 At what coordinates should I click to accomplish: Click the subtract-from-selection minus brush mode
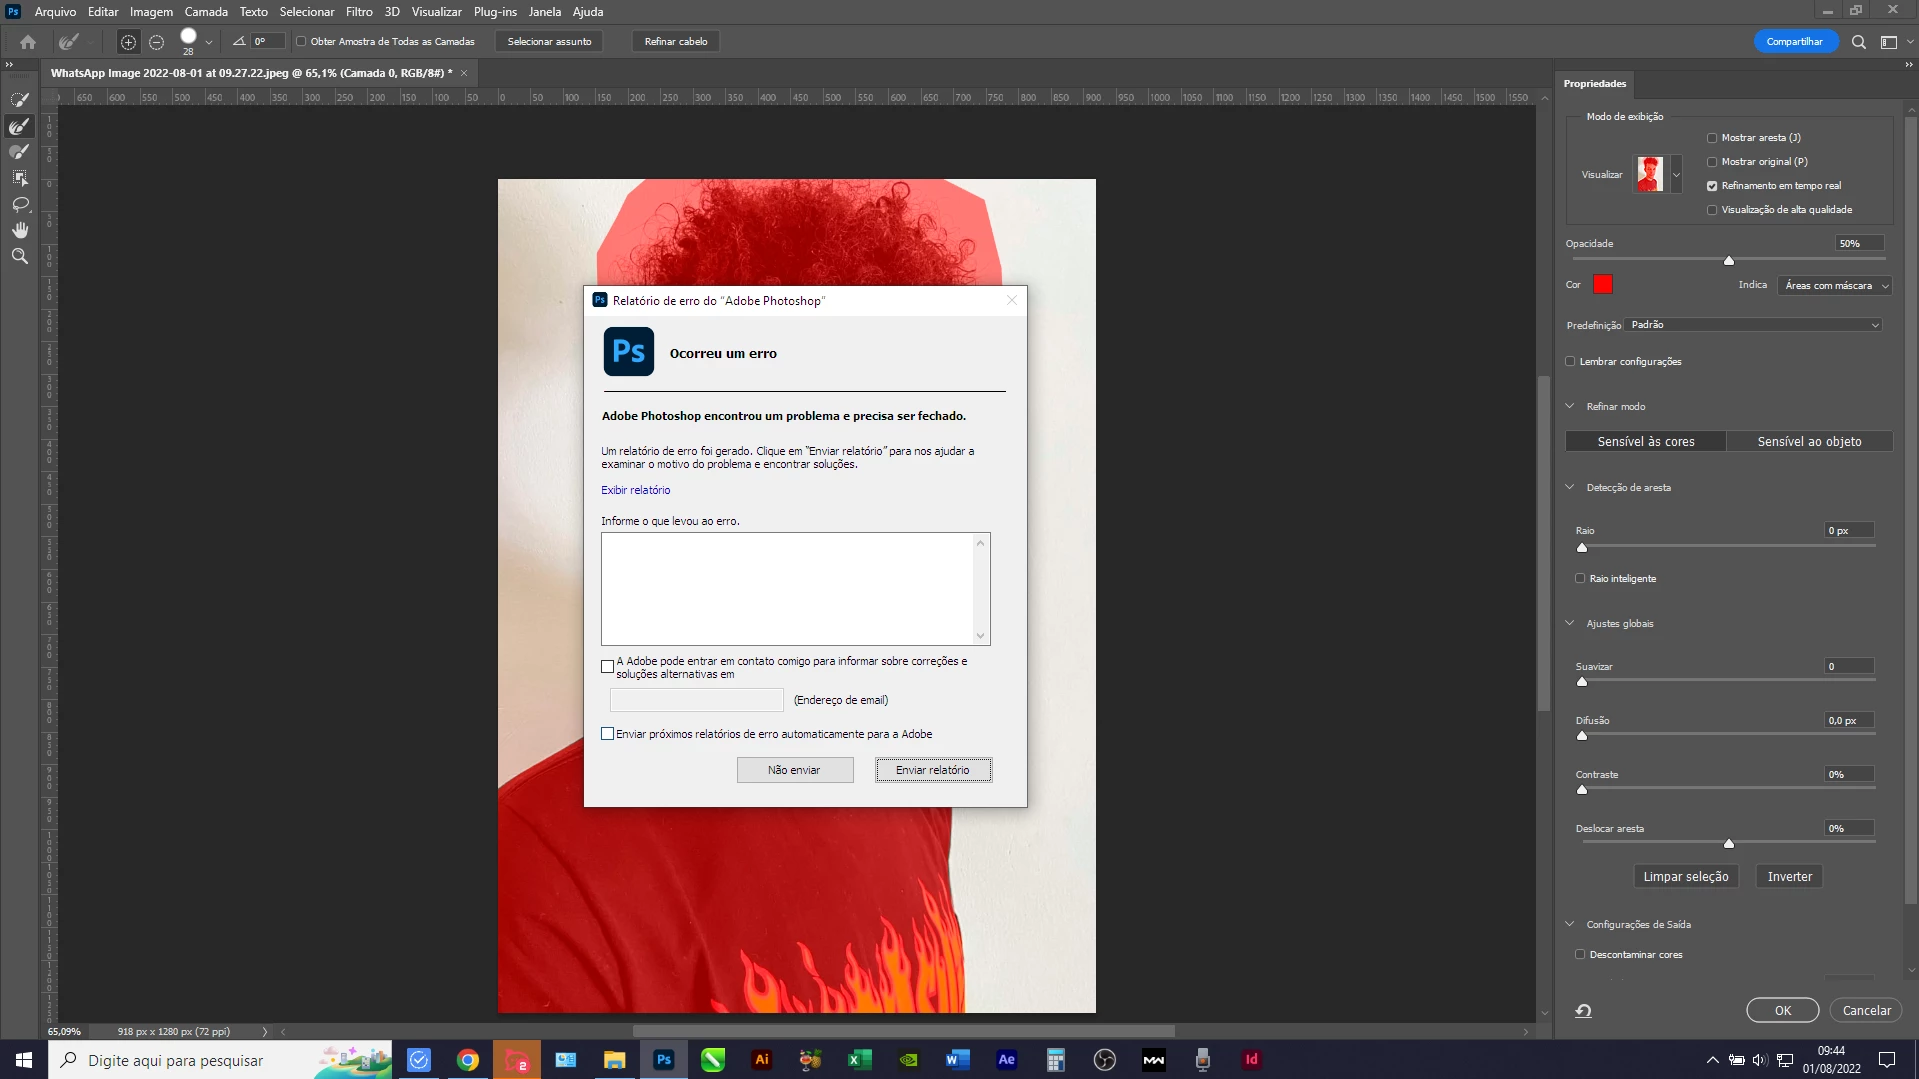[x=156, y=42]
